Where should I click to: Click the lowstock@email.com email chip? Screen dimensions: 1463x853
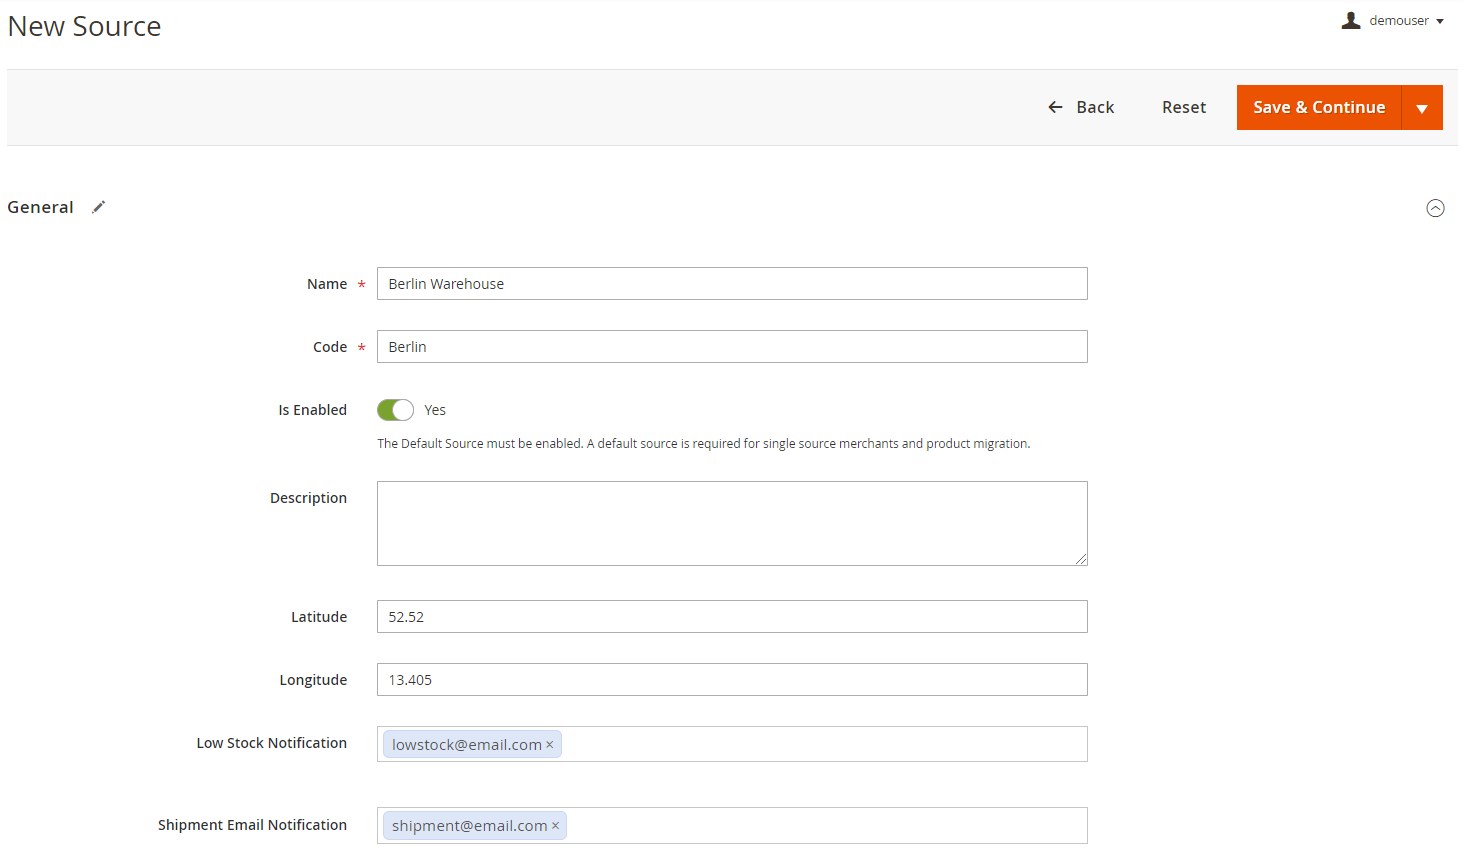click(x=466, y=745)
